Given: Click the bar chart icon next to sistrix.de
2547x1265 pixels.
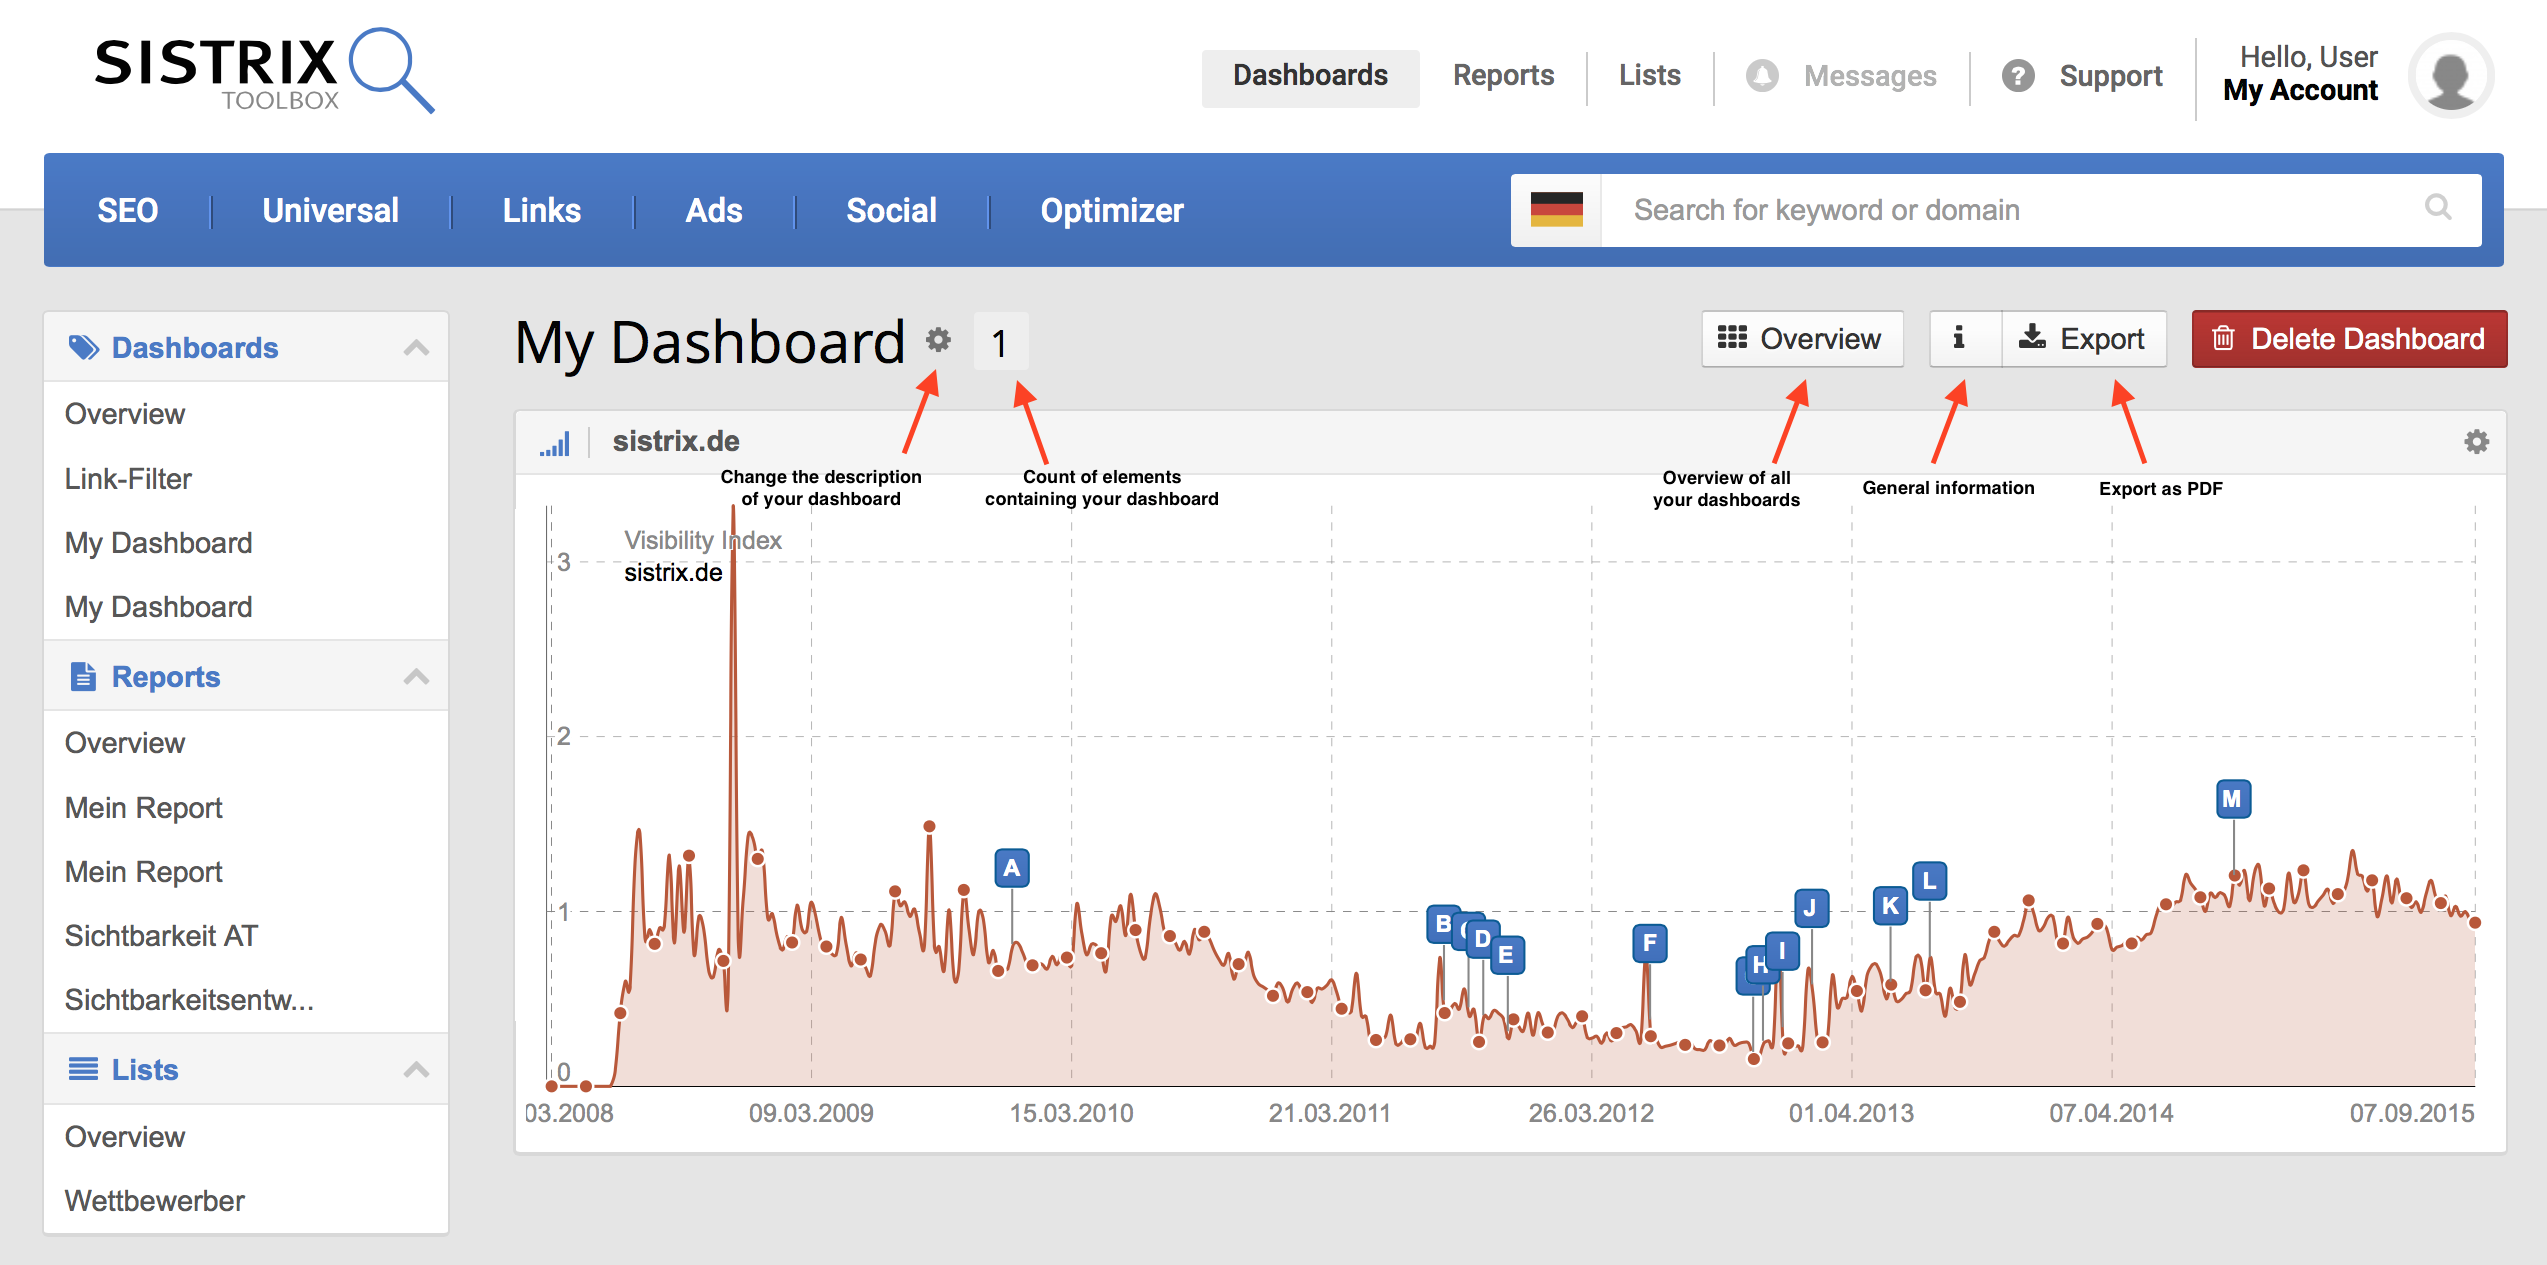Looking at the screenshot, I should coord(555,442).
